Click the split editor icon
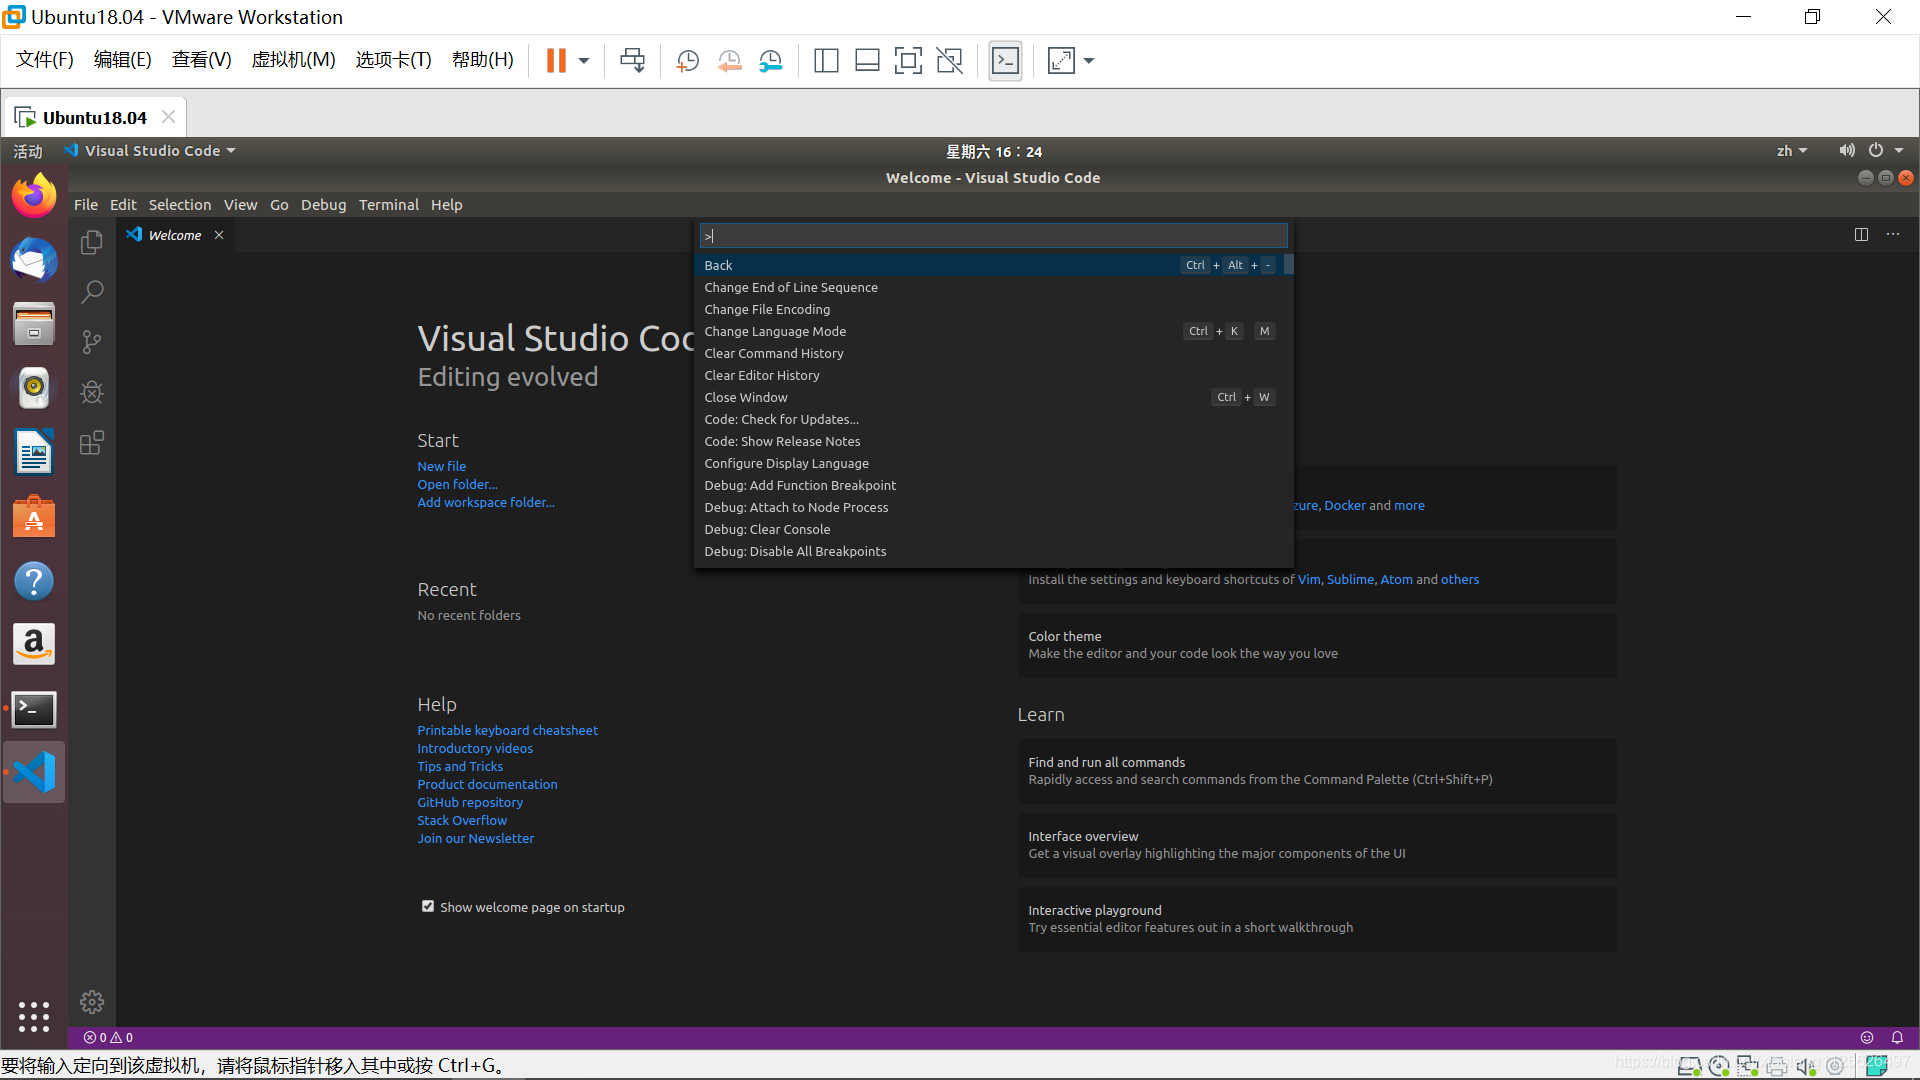1920x1080 pixels. coord(1861,234)
